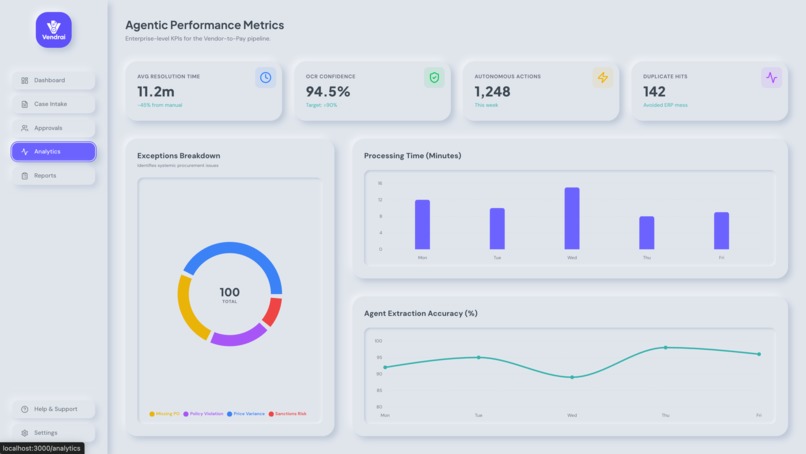This screenshot has height=454, width=806.
Task: Click the 'Target: >90%' caption
Action: click(322, 105)
